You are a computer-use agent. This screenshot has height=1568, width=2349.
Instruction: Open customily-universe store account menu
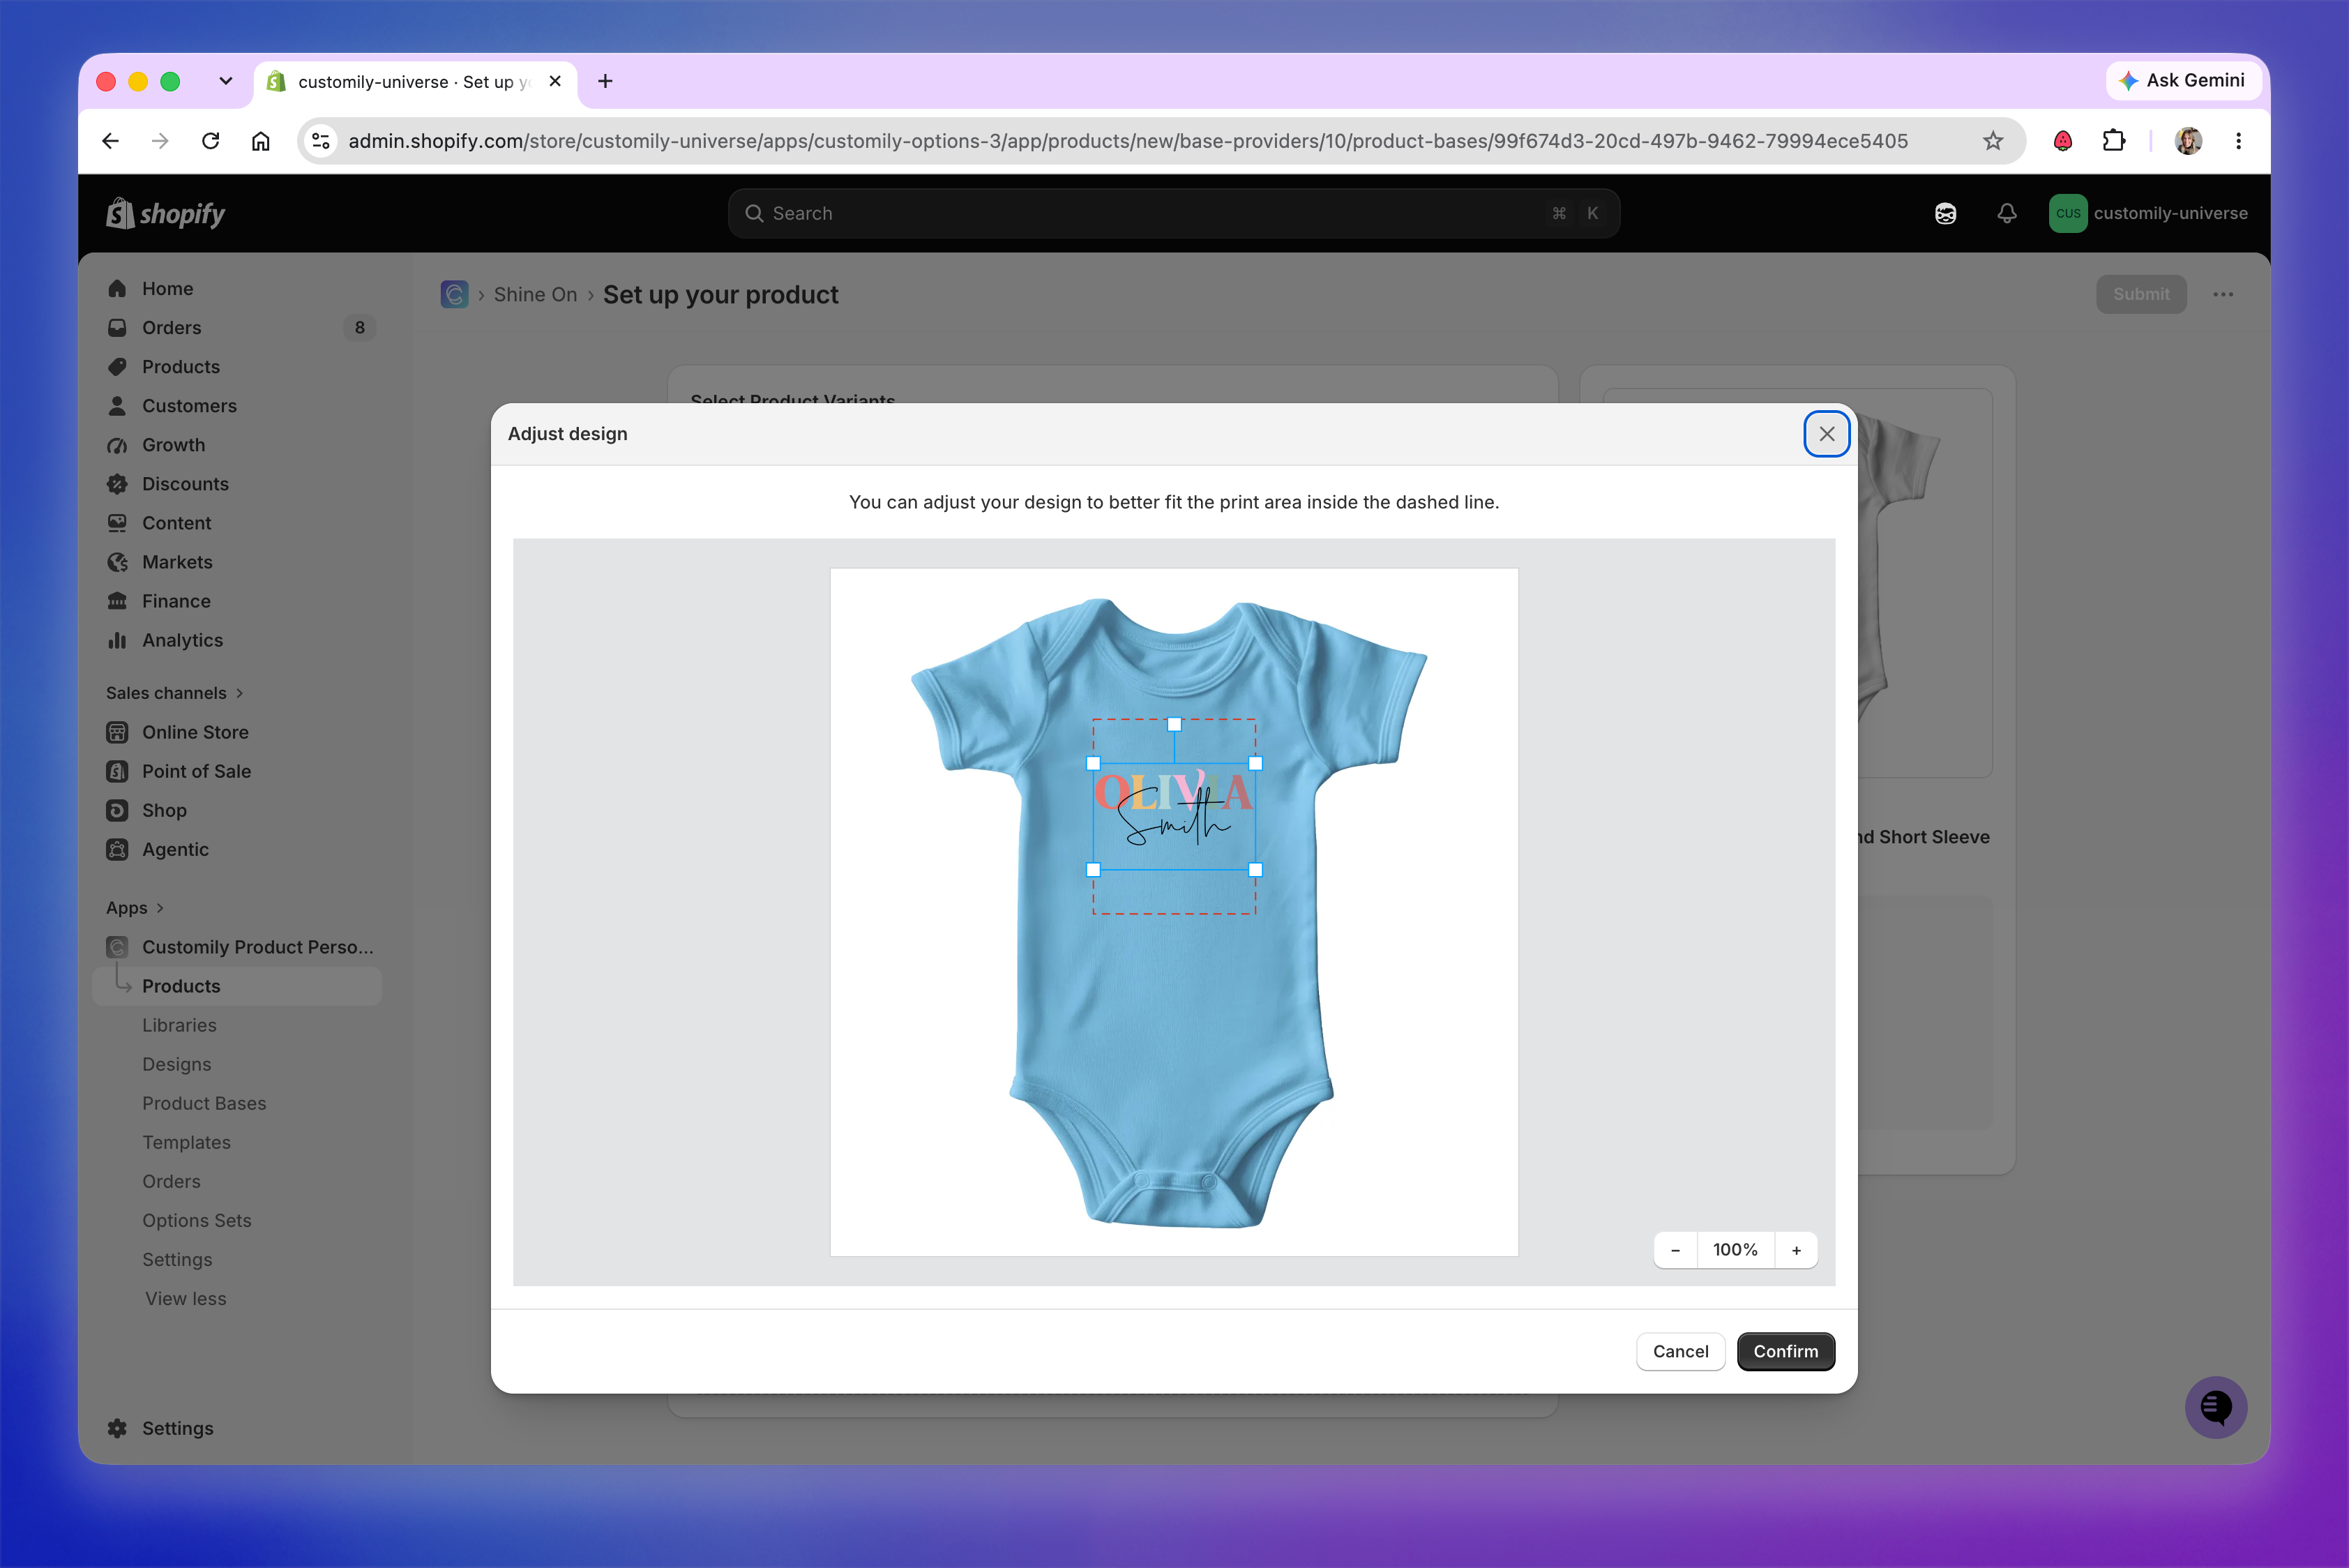pos(2148,213)
